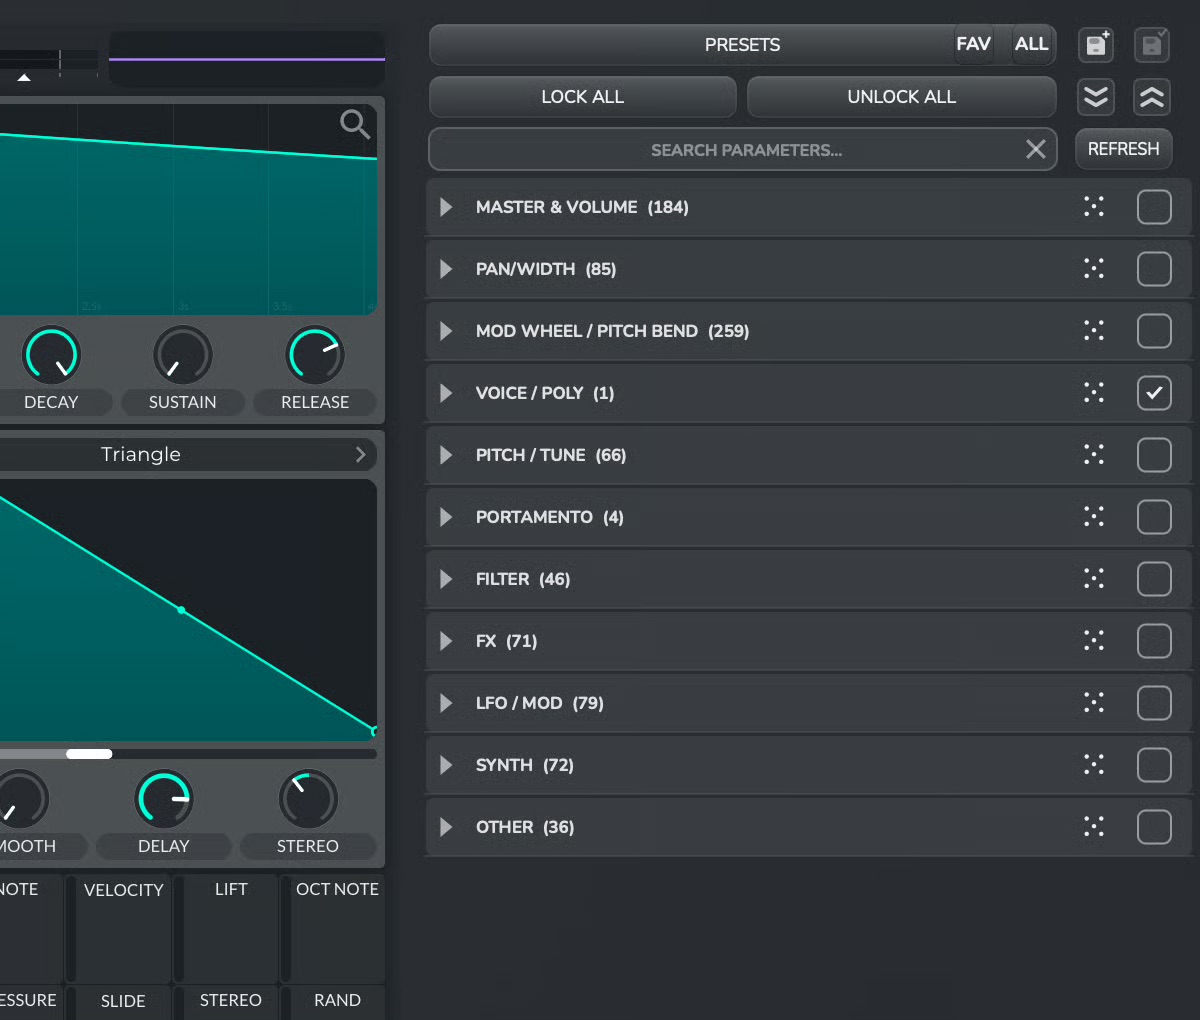The width and height of the screenshot is (1200, 1020).
Task: Click the LFO display horizontal scrollbar thumb
Action: 89,754
